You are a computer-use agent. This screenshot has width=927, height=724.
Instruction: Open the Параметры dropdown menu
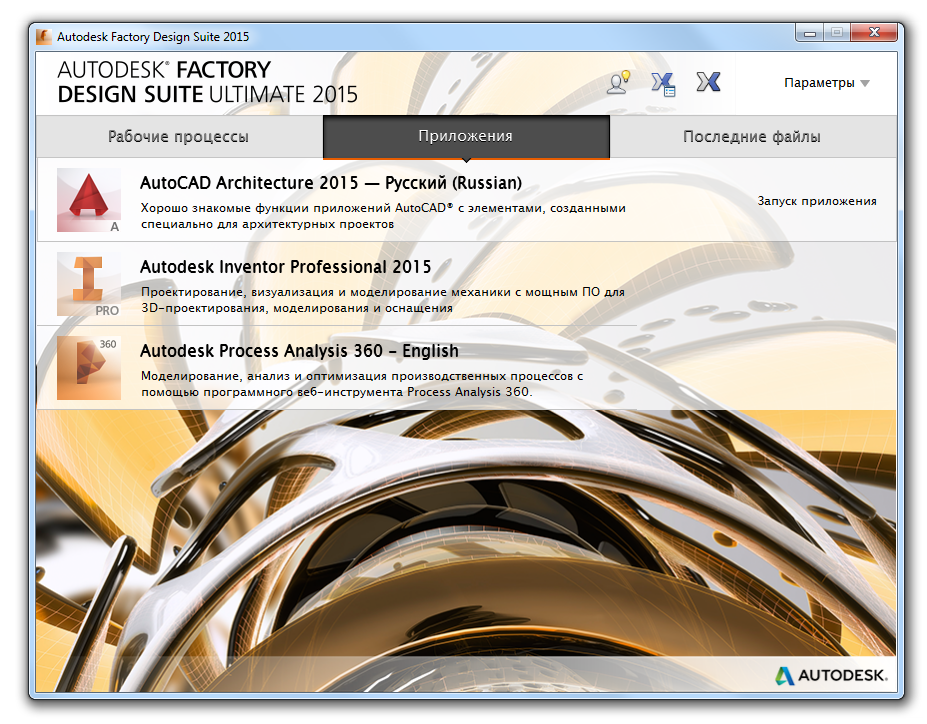pos(826,83)
